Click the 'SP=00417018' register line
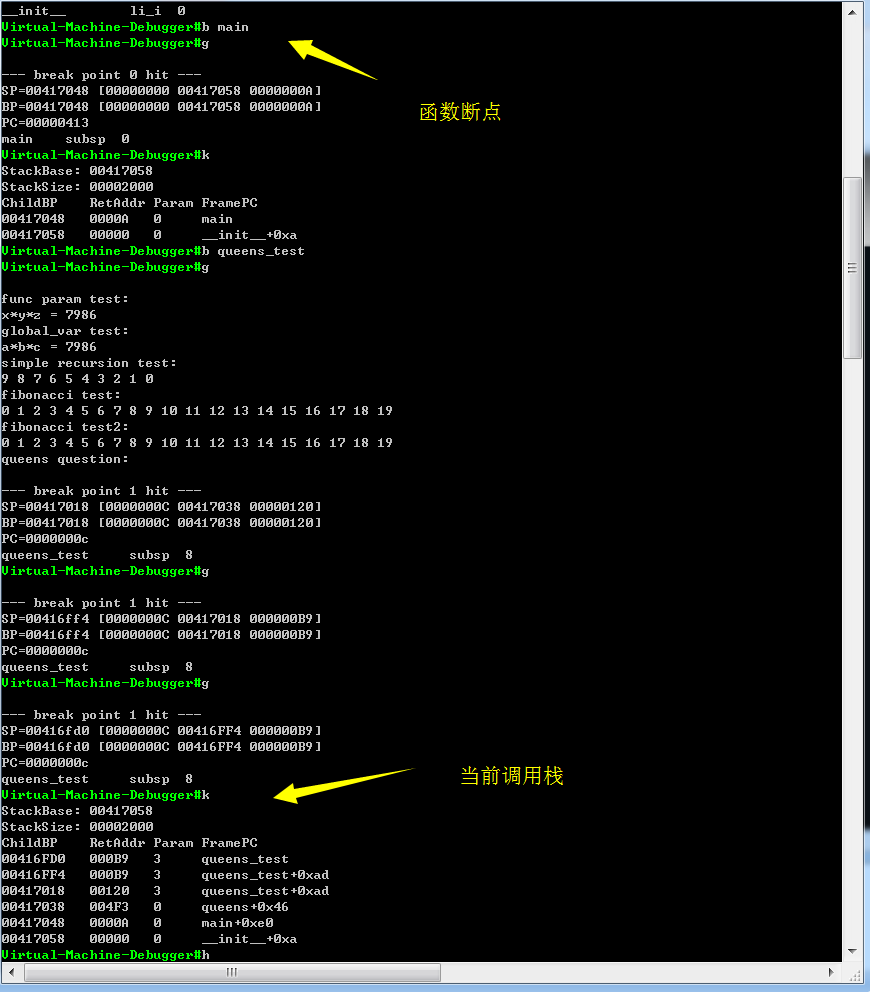Viewport: 870px width, 992px height. click(x=161, y=507)
